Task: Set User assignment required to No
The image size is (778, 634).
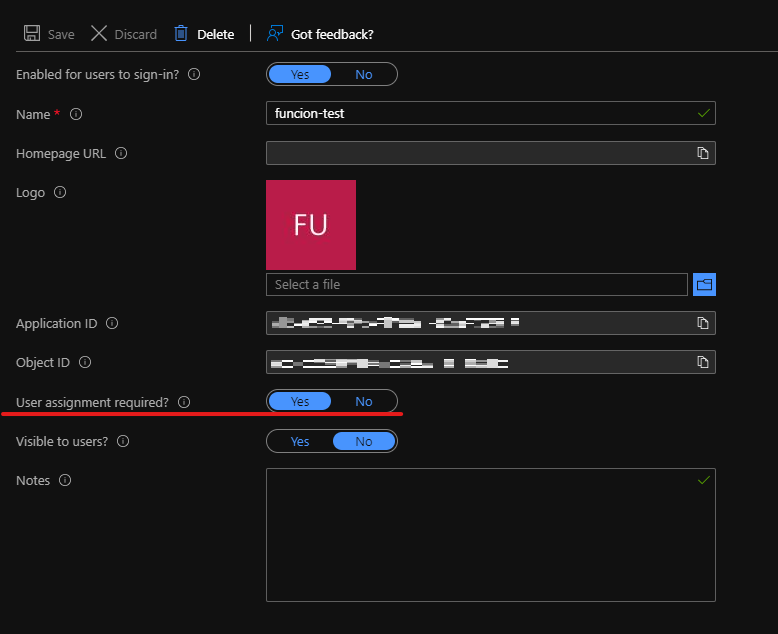Action: point(364,401)
